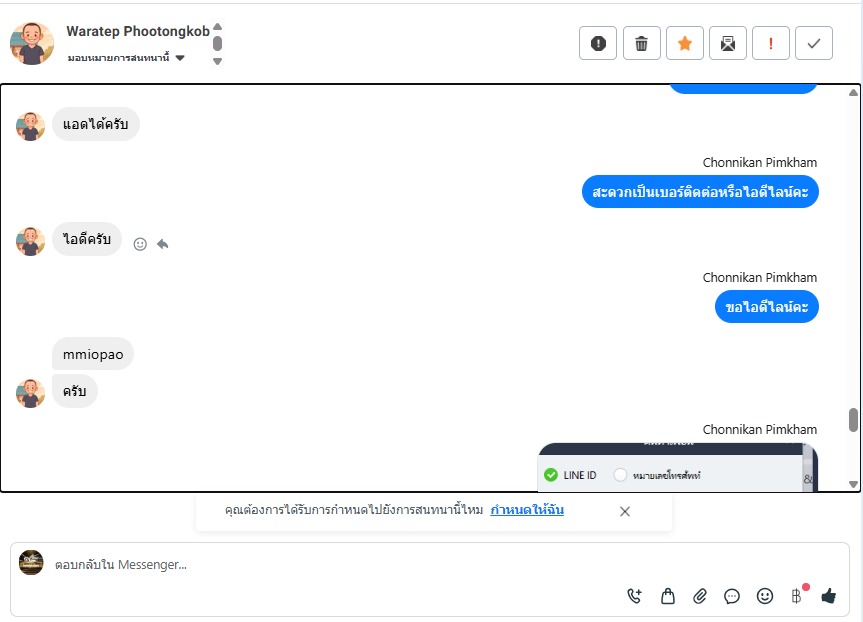
Task: Mark conversation as unread envelope icon
Action: [x=728, y=43]
